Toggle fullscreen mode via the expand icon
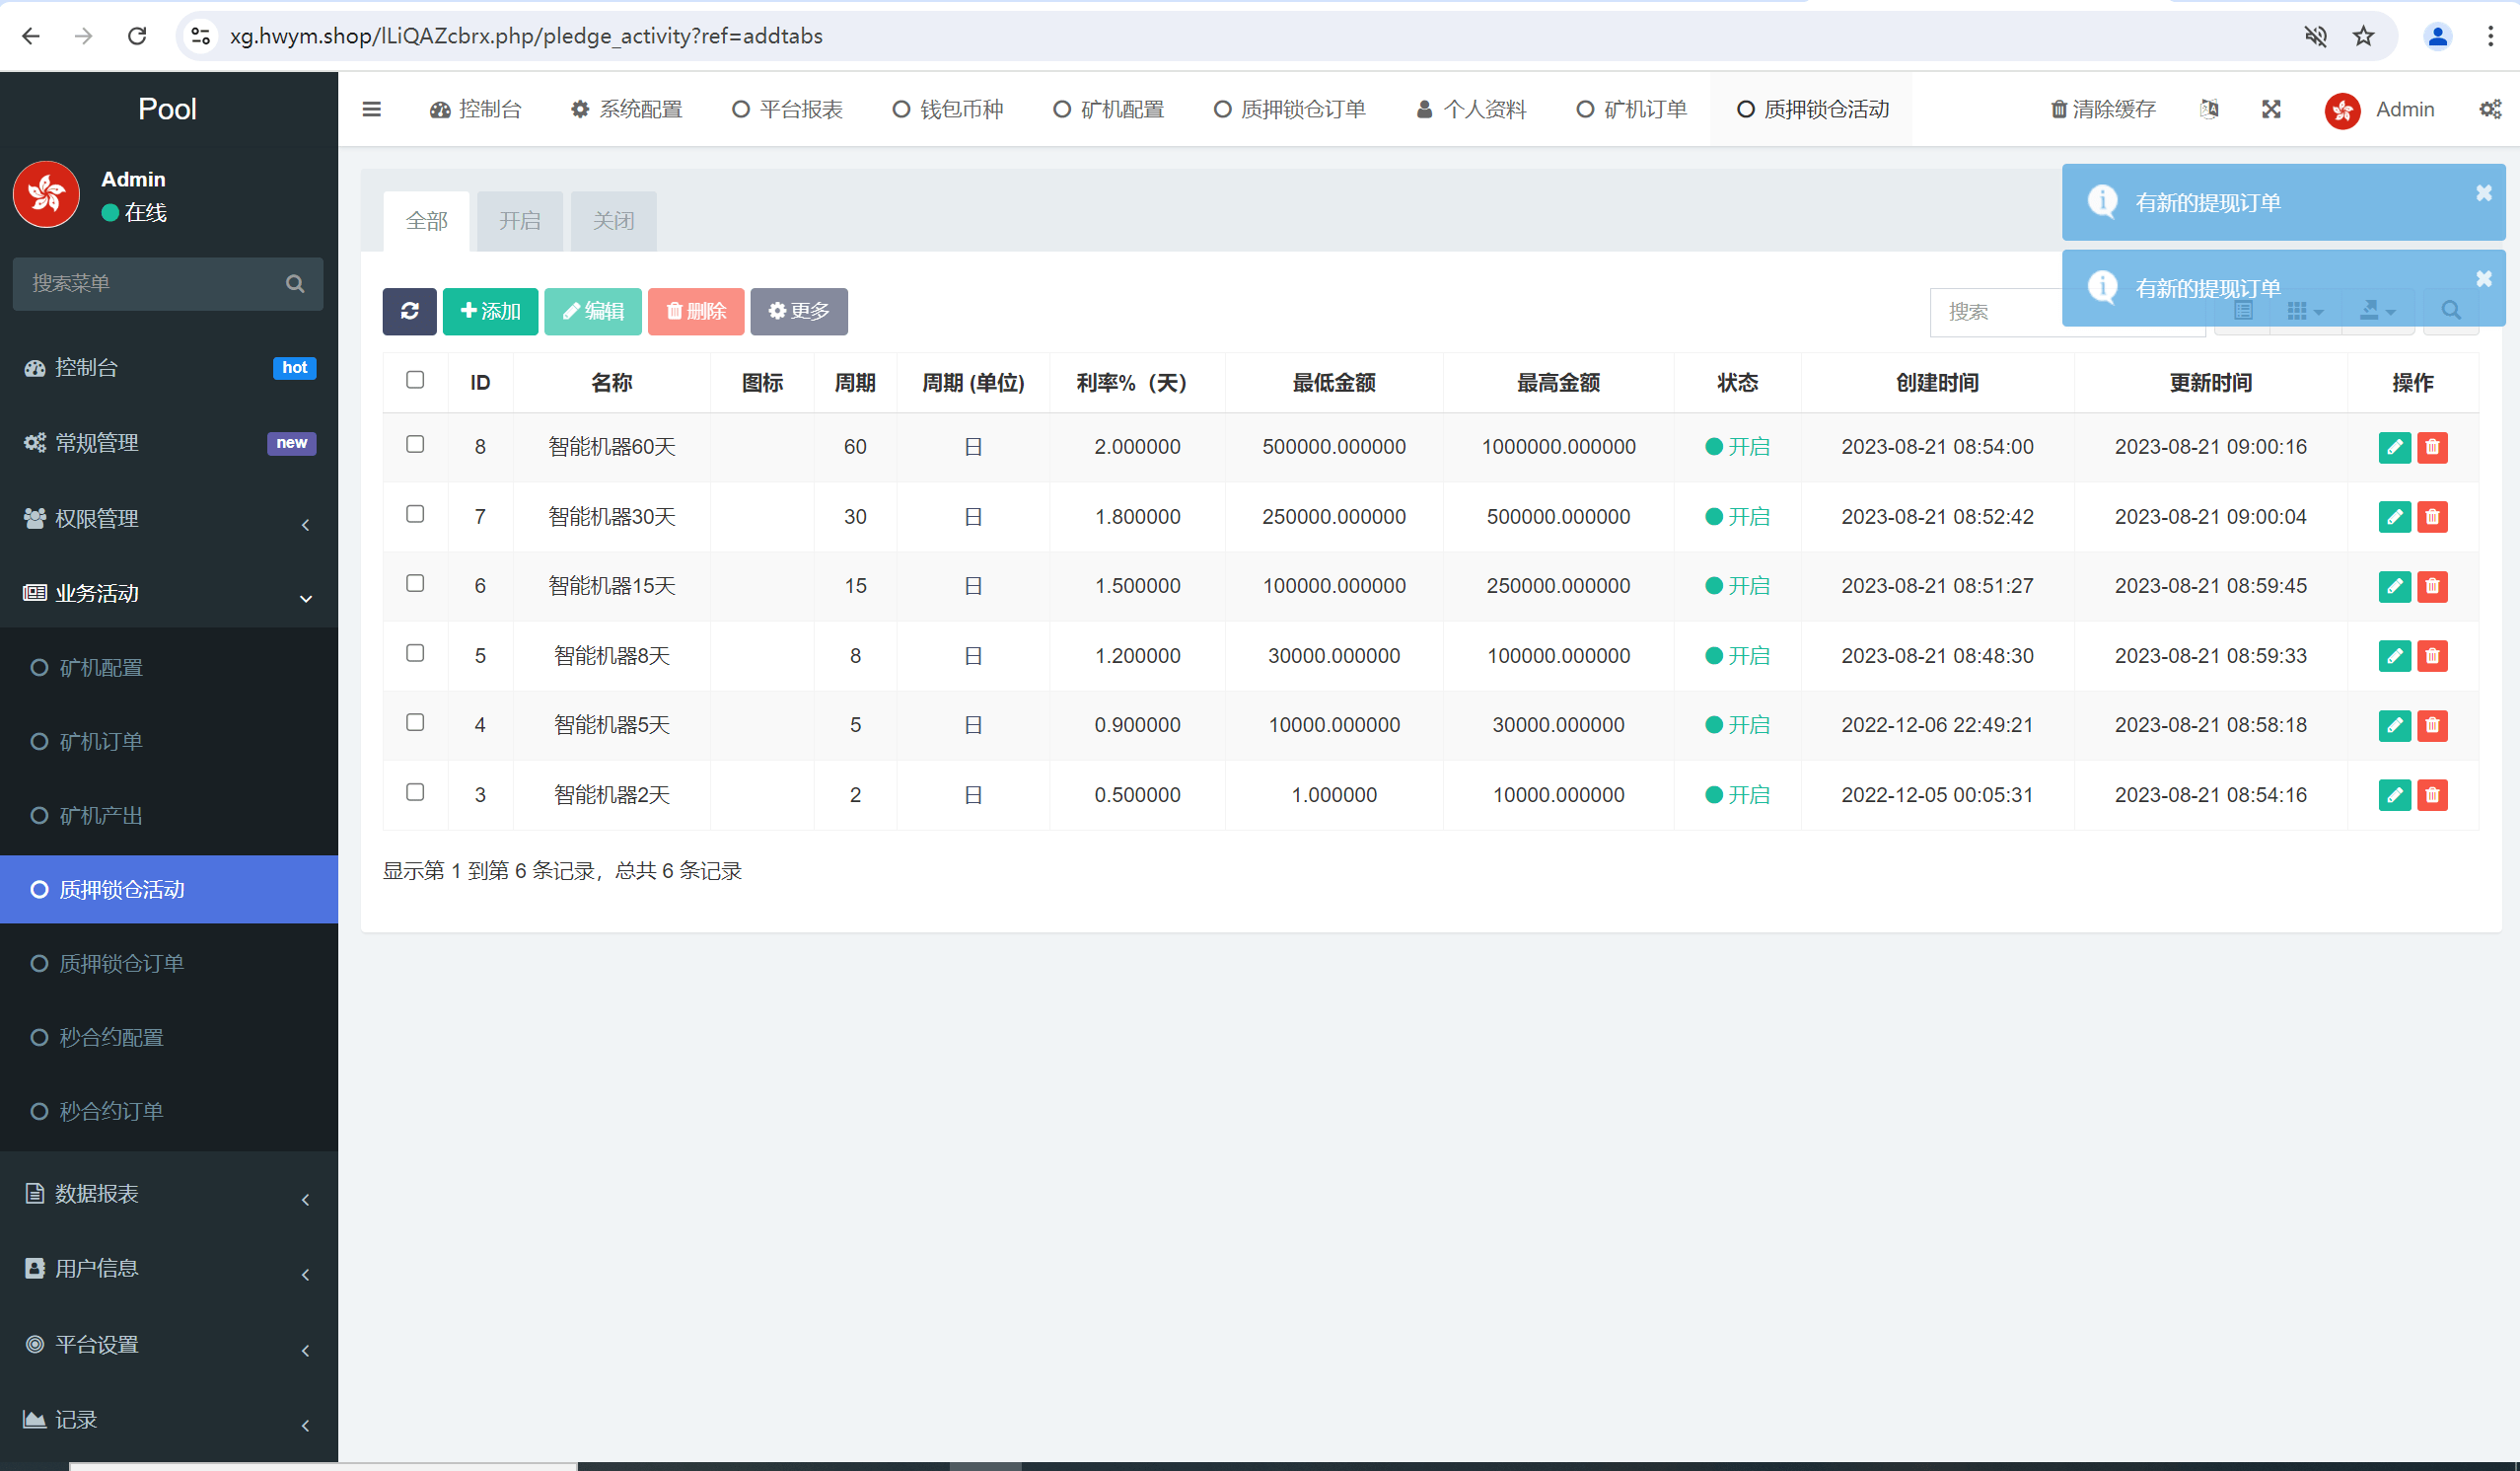The image size is (2520, 1471). (2271, 110)
